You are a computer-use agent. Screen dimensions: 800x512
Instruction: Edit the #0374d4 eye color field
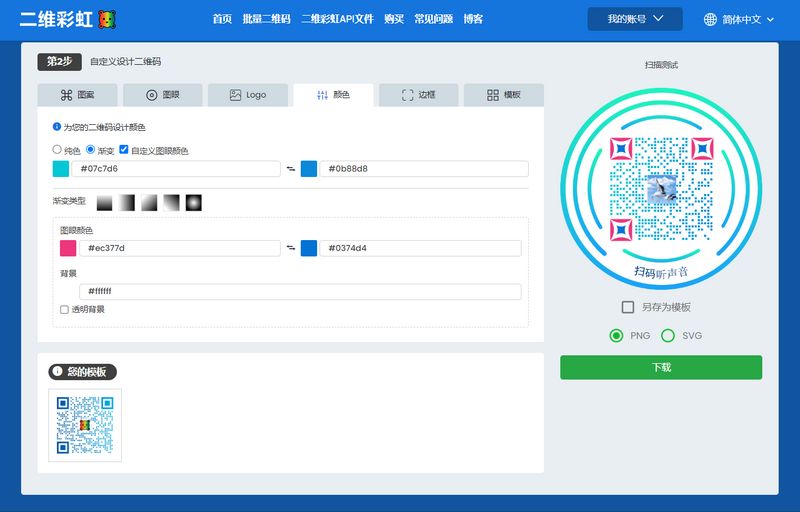(420, 248)
